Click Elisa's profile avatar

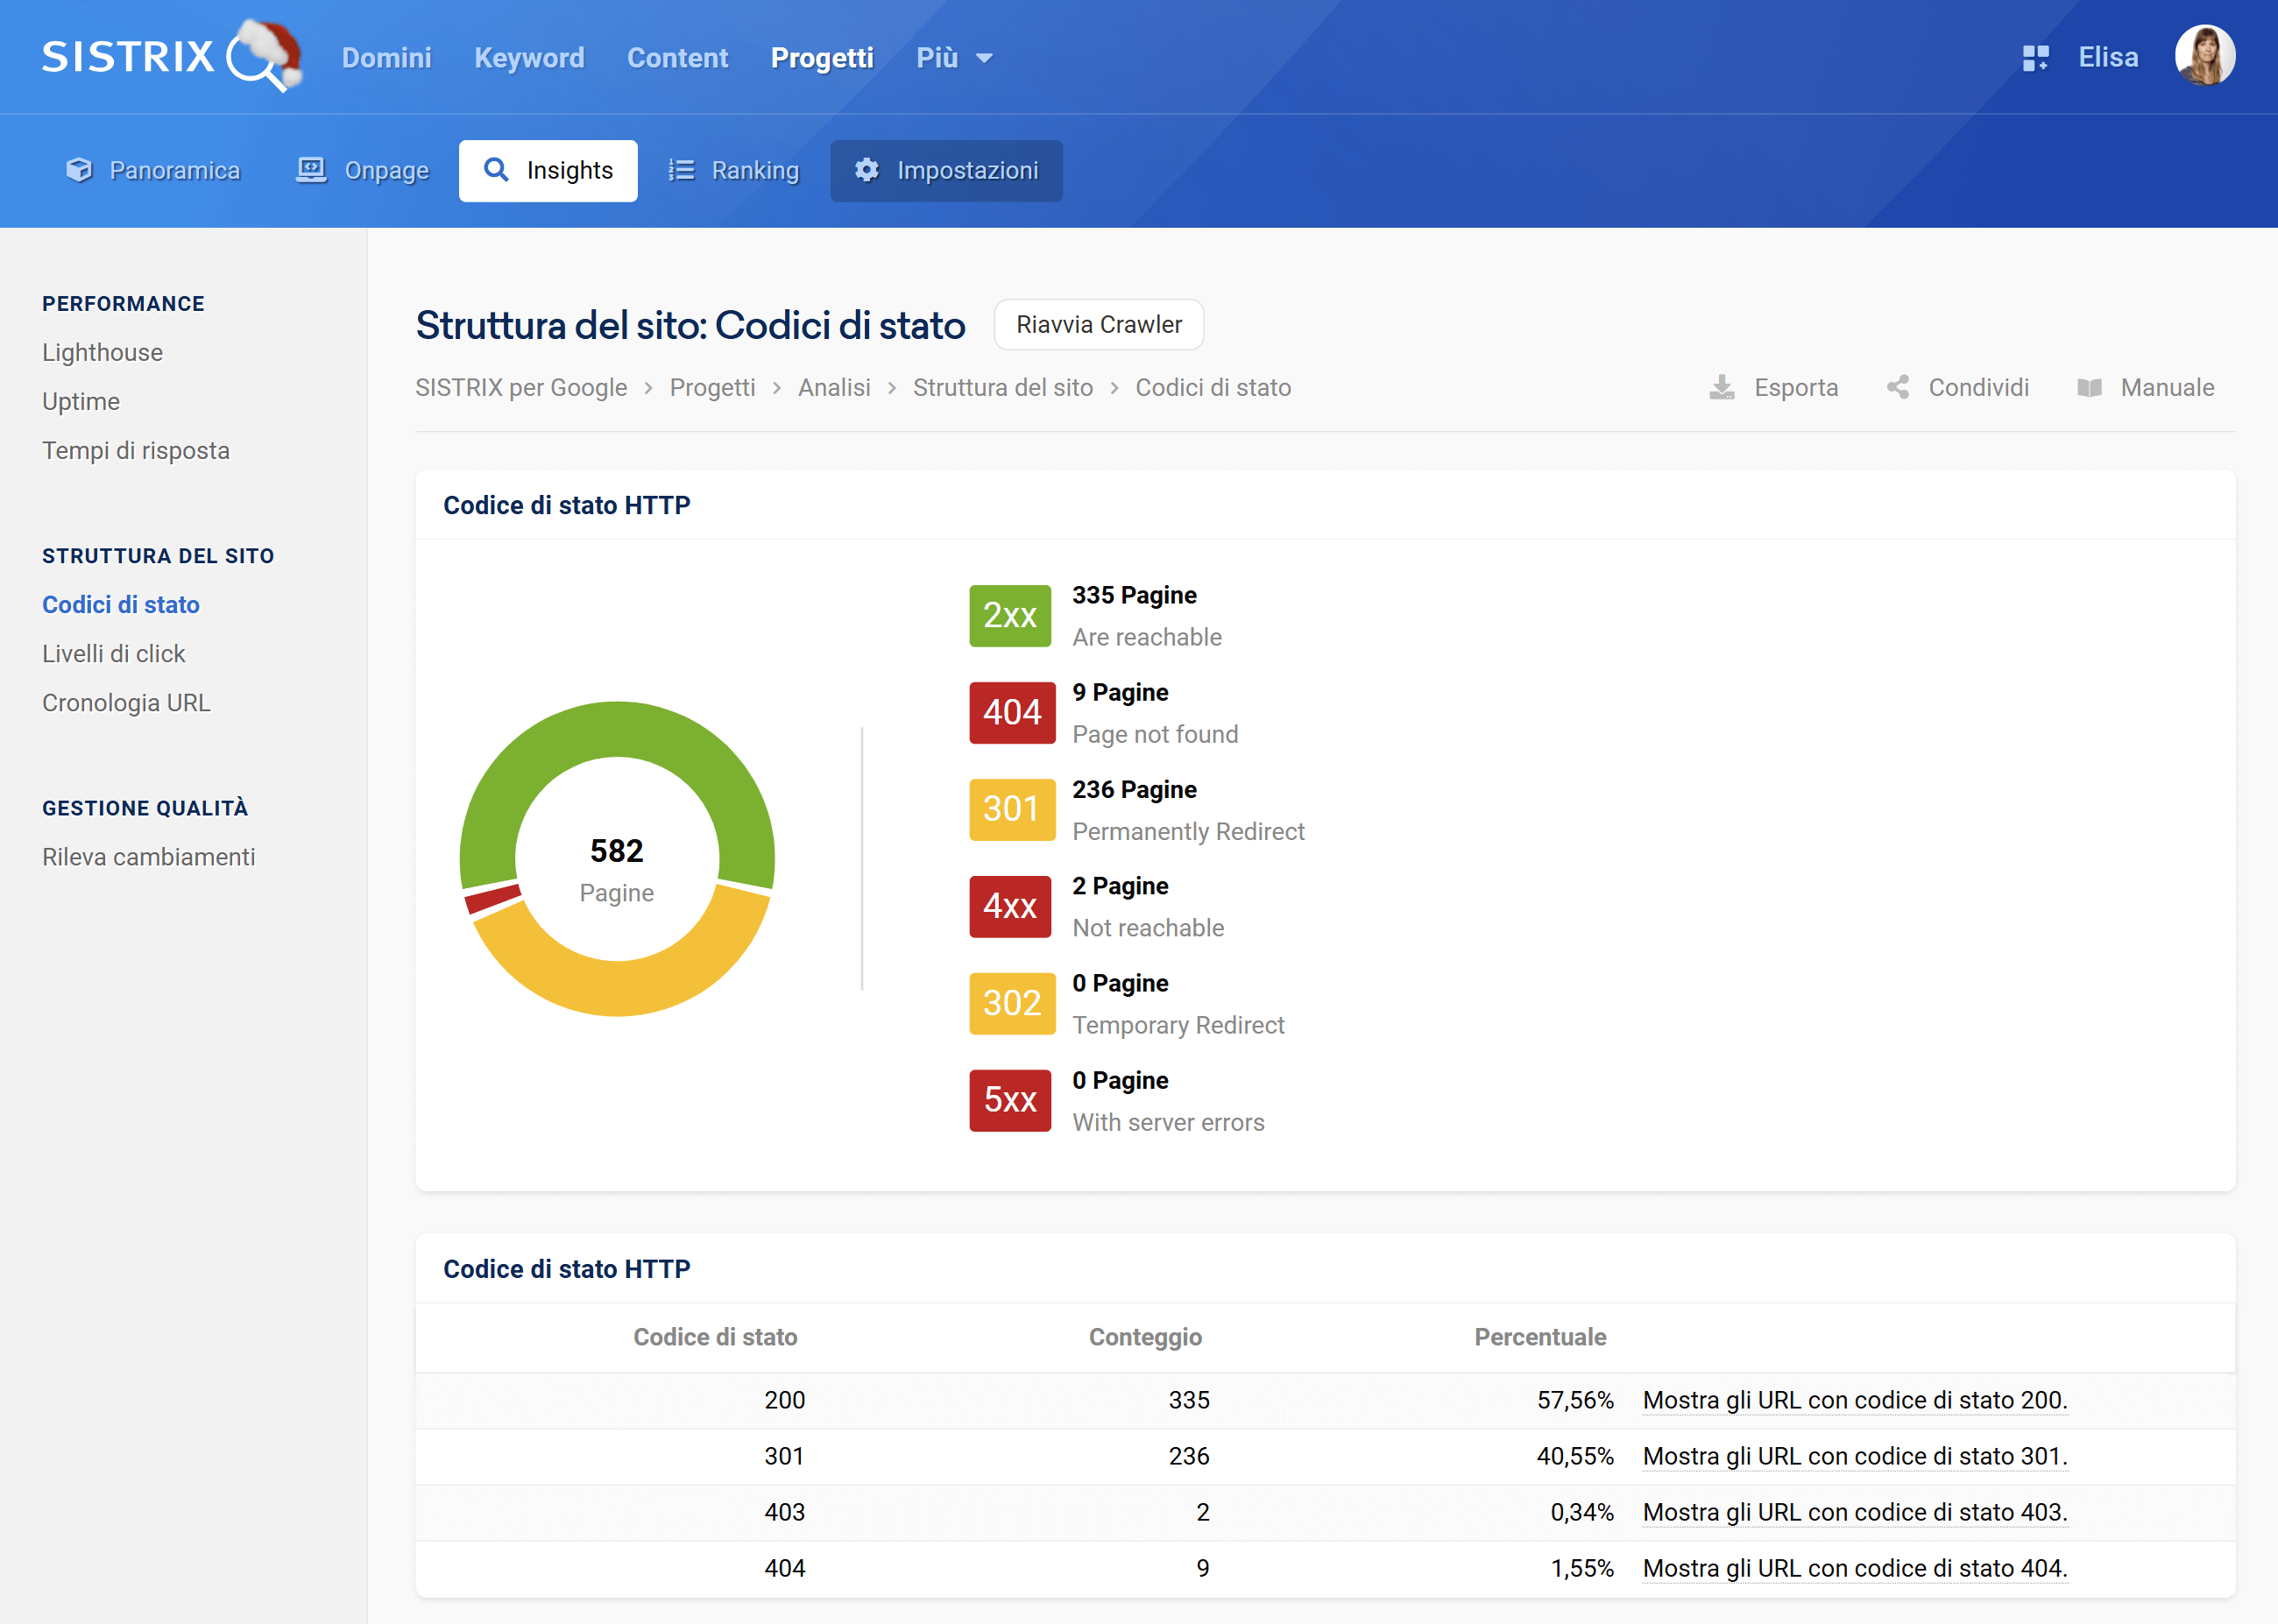[x=2204, y=56]
